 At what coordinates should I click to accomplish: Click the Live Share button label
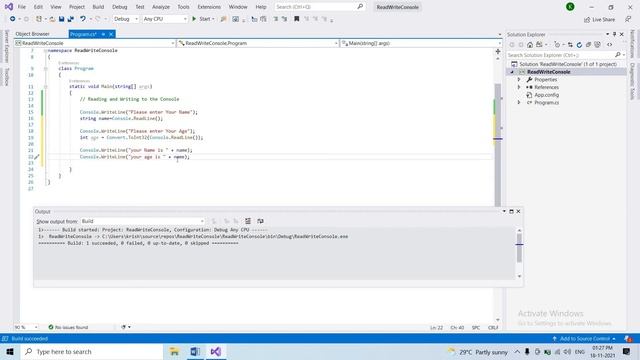coord(603,20)
